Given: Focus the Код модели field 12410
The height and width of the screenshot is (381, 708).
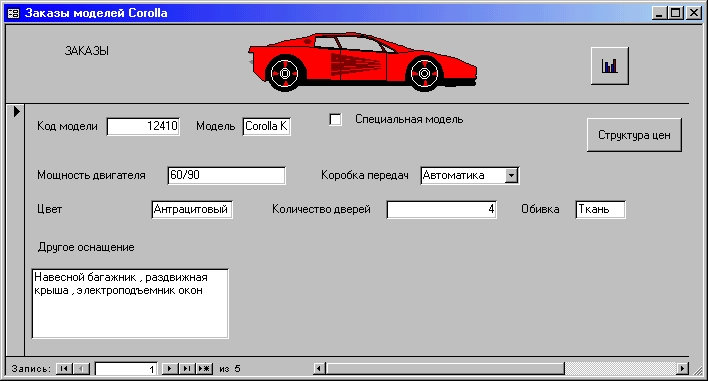Looking at the screenshot, I should [x=143, y=126].
